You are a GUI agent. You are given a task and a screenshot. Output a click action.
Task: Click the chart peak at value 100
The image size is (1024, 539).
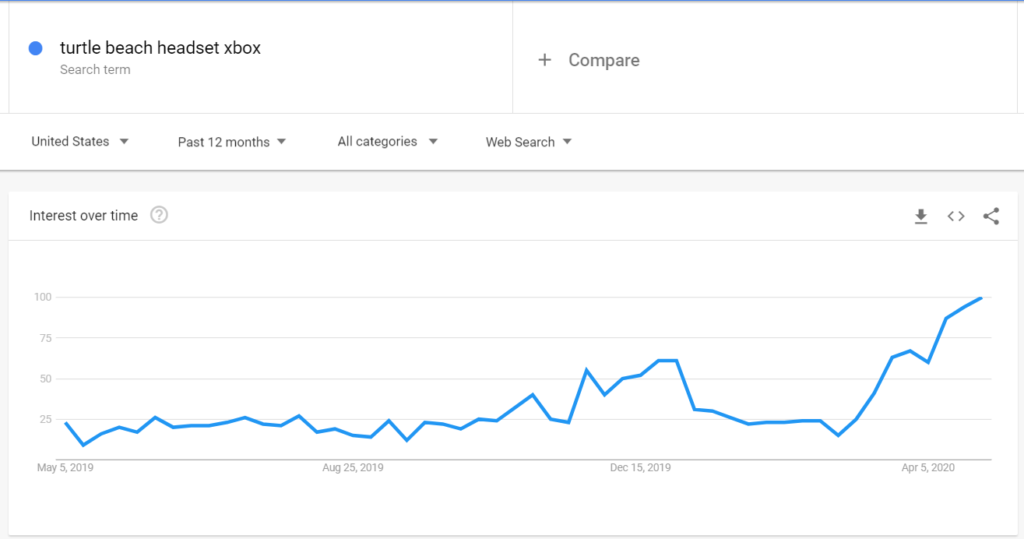(982, 298)
